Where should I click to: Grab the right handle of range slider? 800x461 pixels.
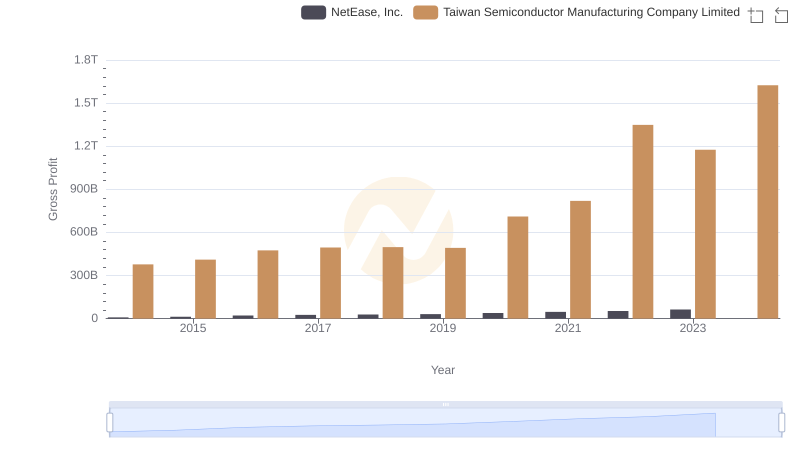[782, 423]
